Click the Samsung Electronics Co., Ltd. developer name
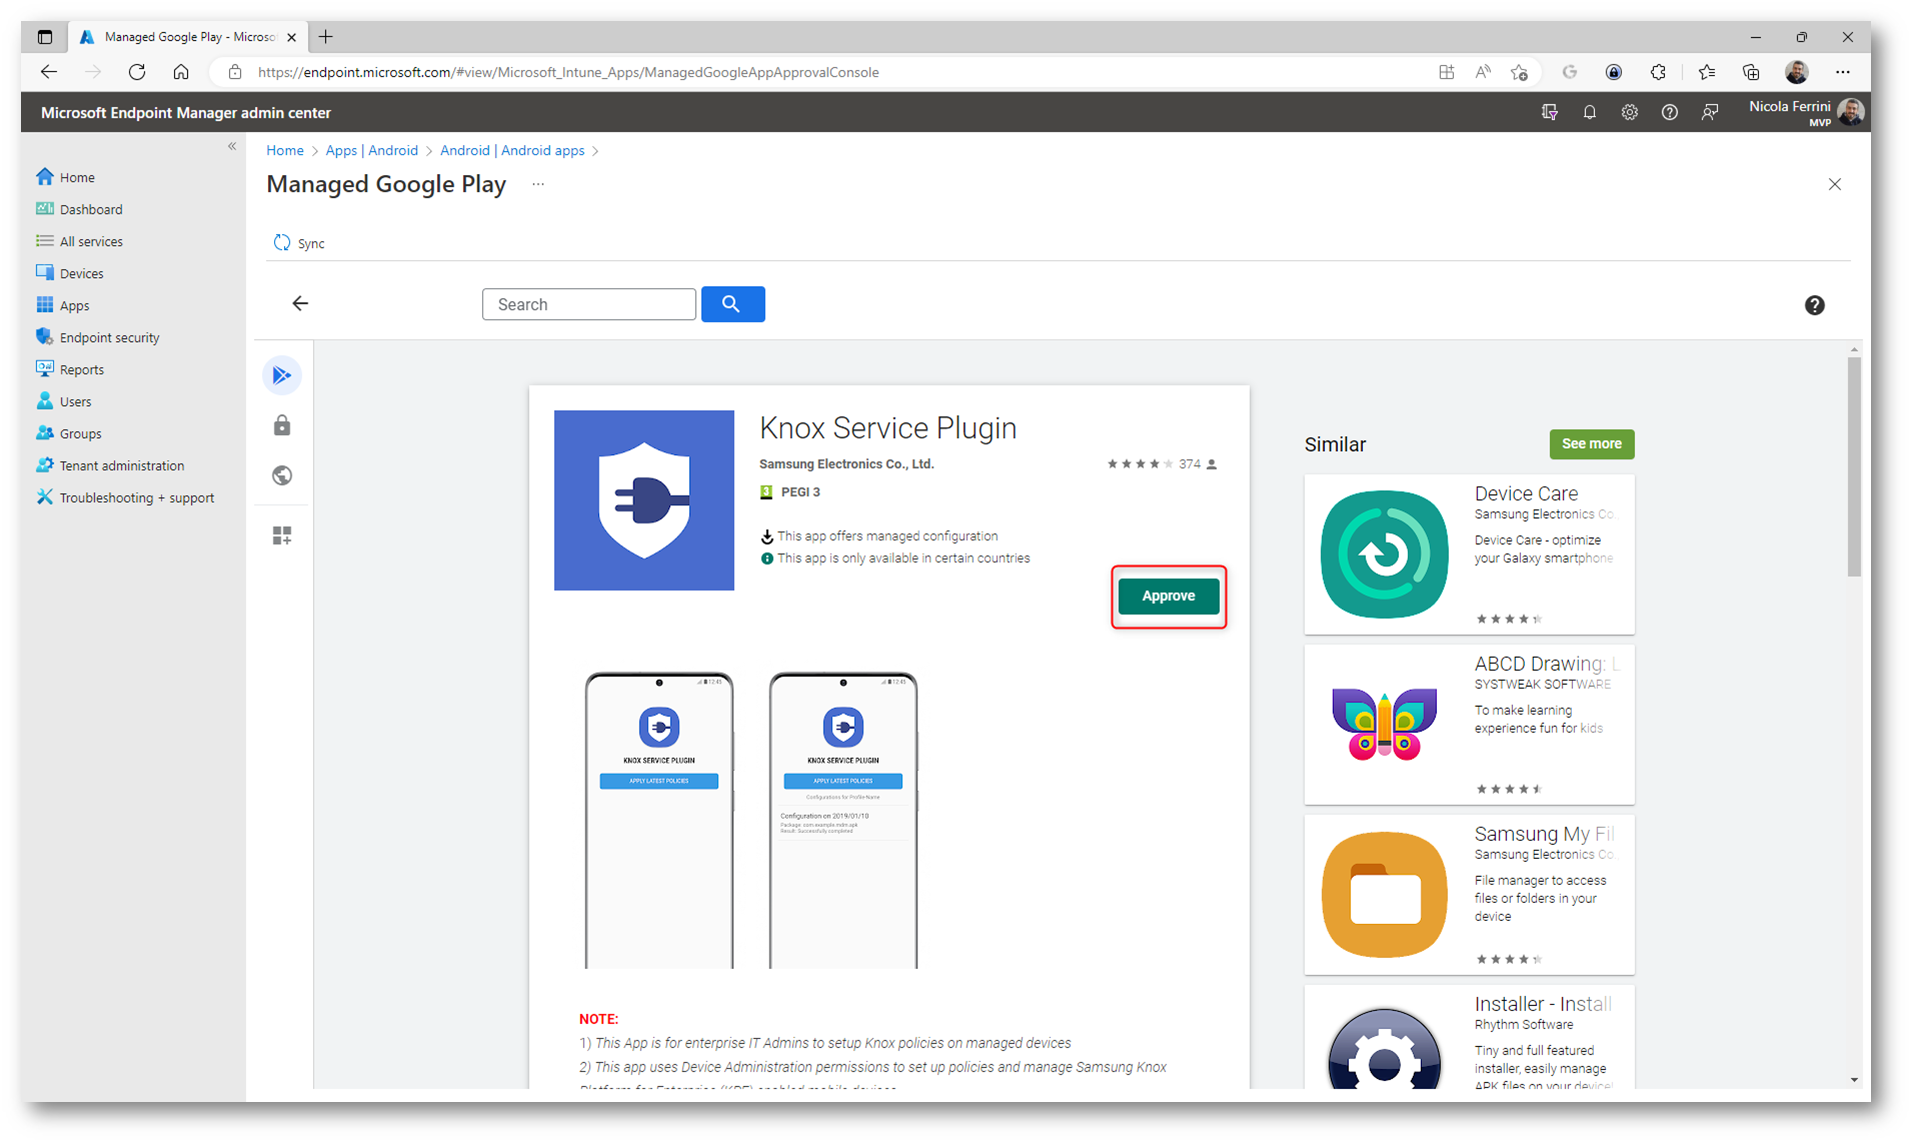The height and width of the screenshot is (1144, 1913). (846, 464)
